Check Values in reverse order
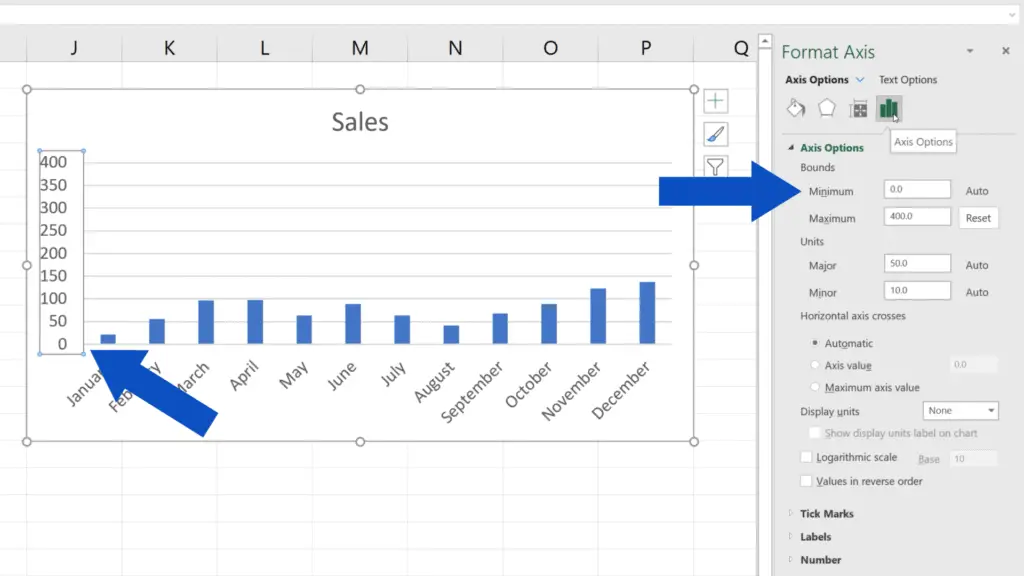This screenshot has height=576, width=1024. click(806, 481)
